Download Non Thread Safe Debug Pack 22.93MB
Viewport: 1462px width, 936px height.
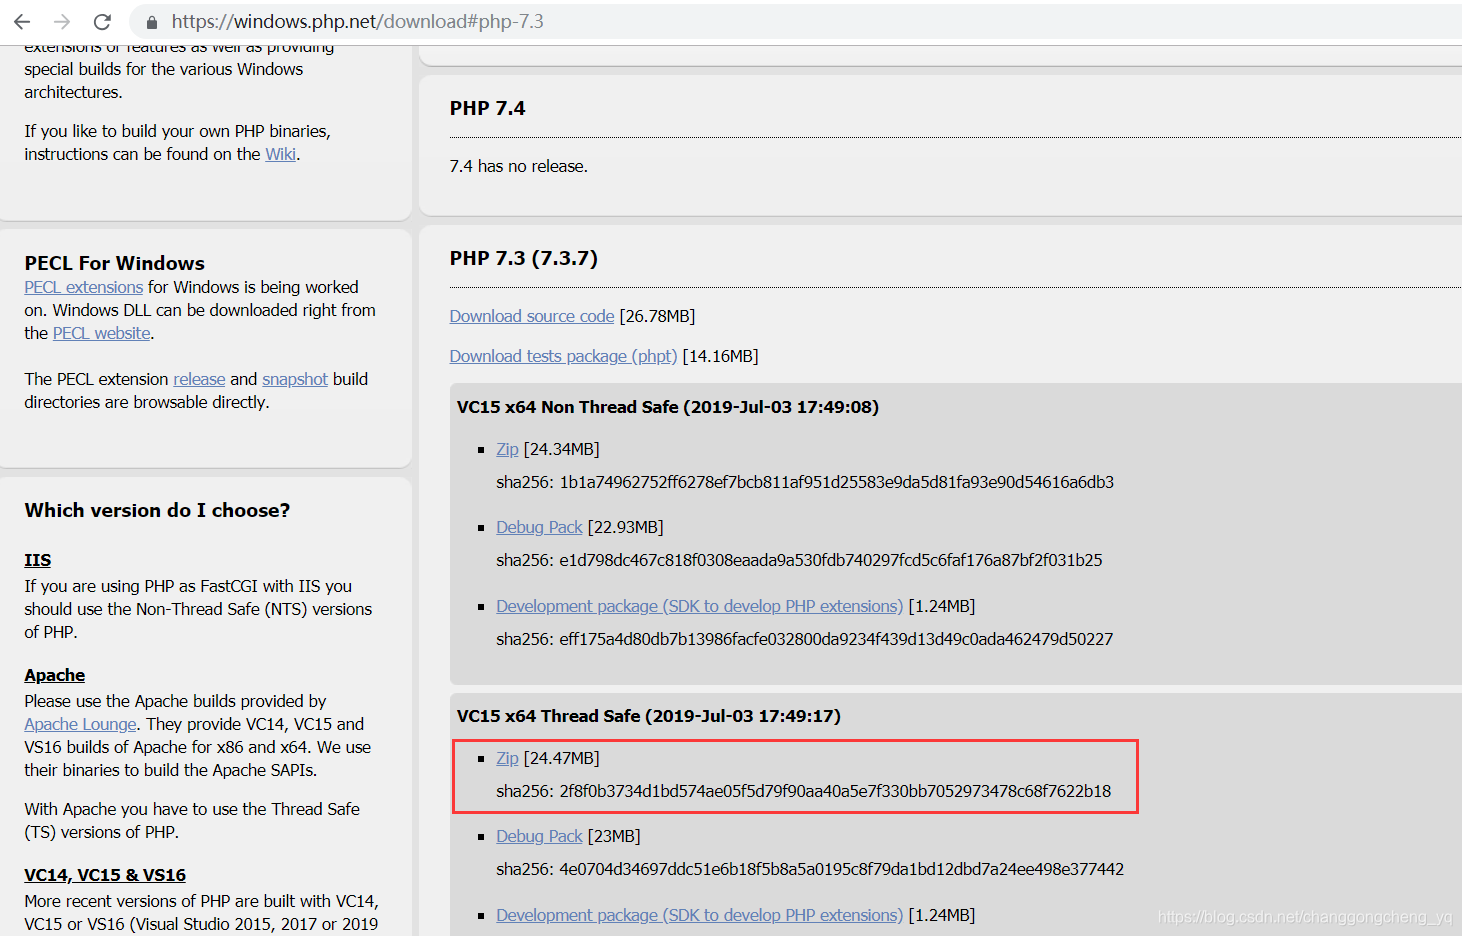(539, 527)
